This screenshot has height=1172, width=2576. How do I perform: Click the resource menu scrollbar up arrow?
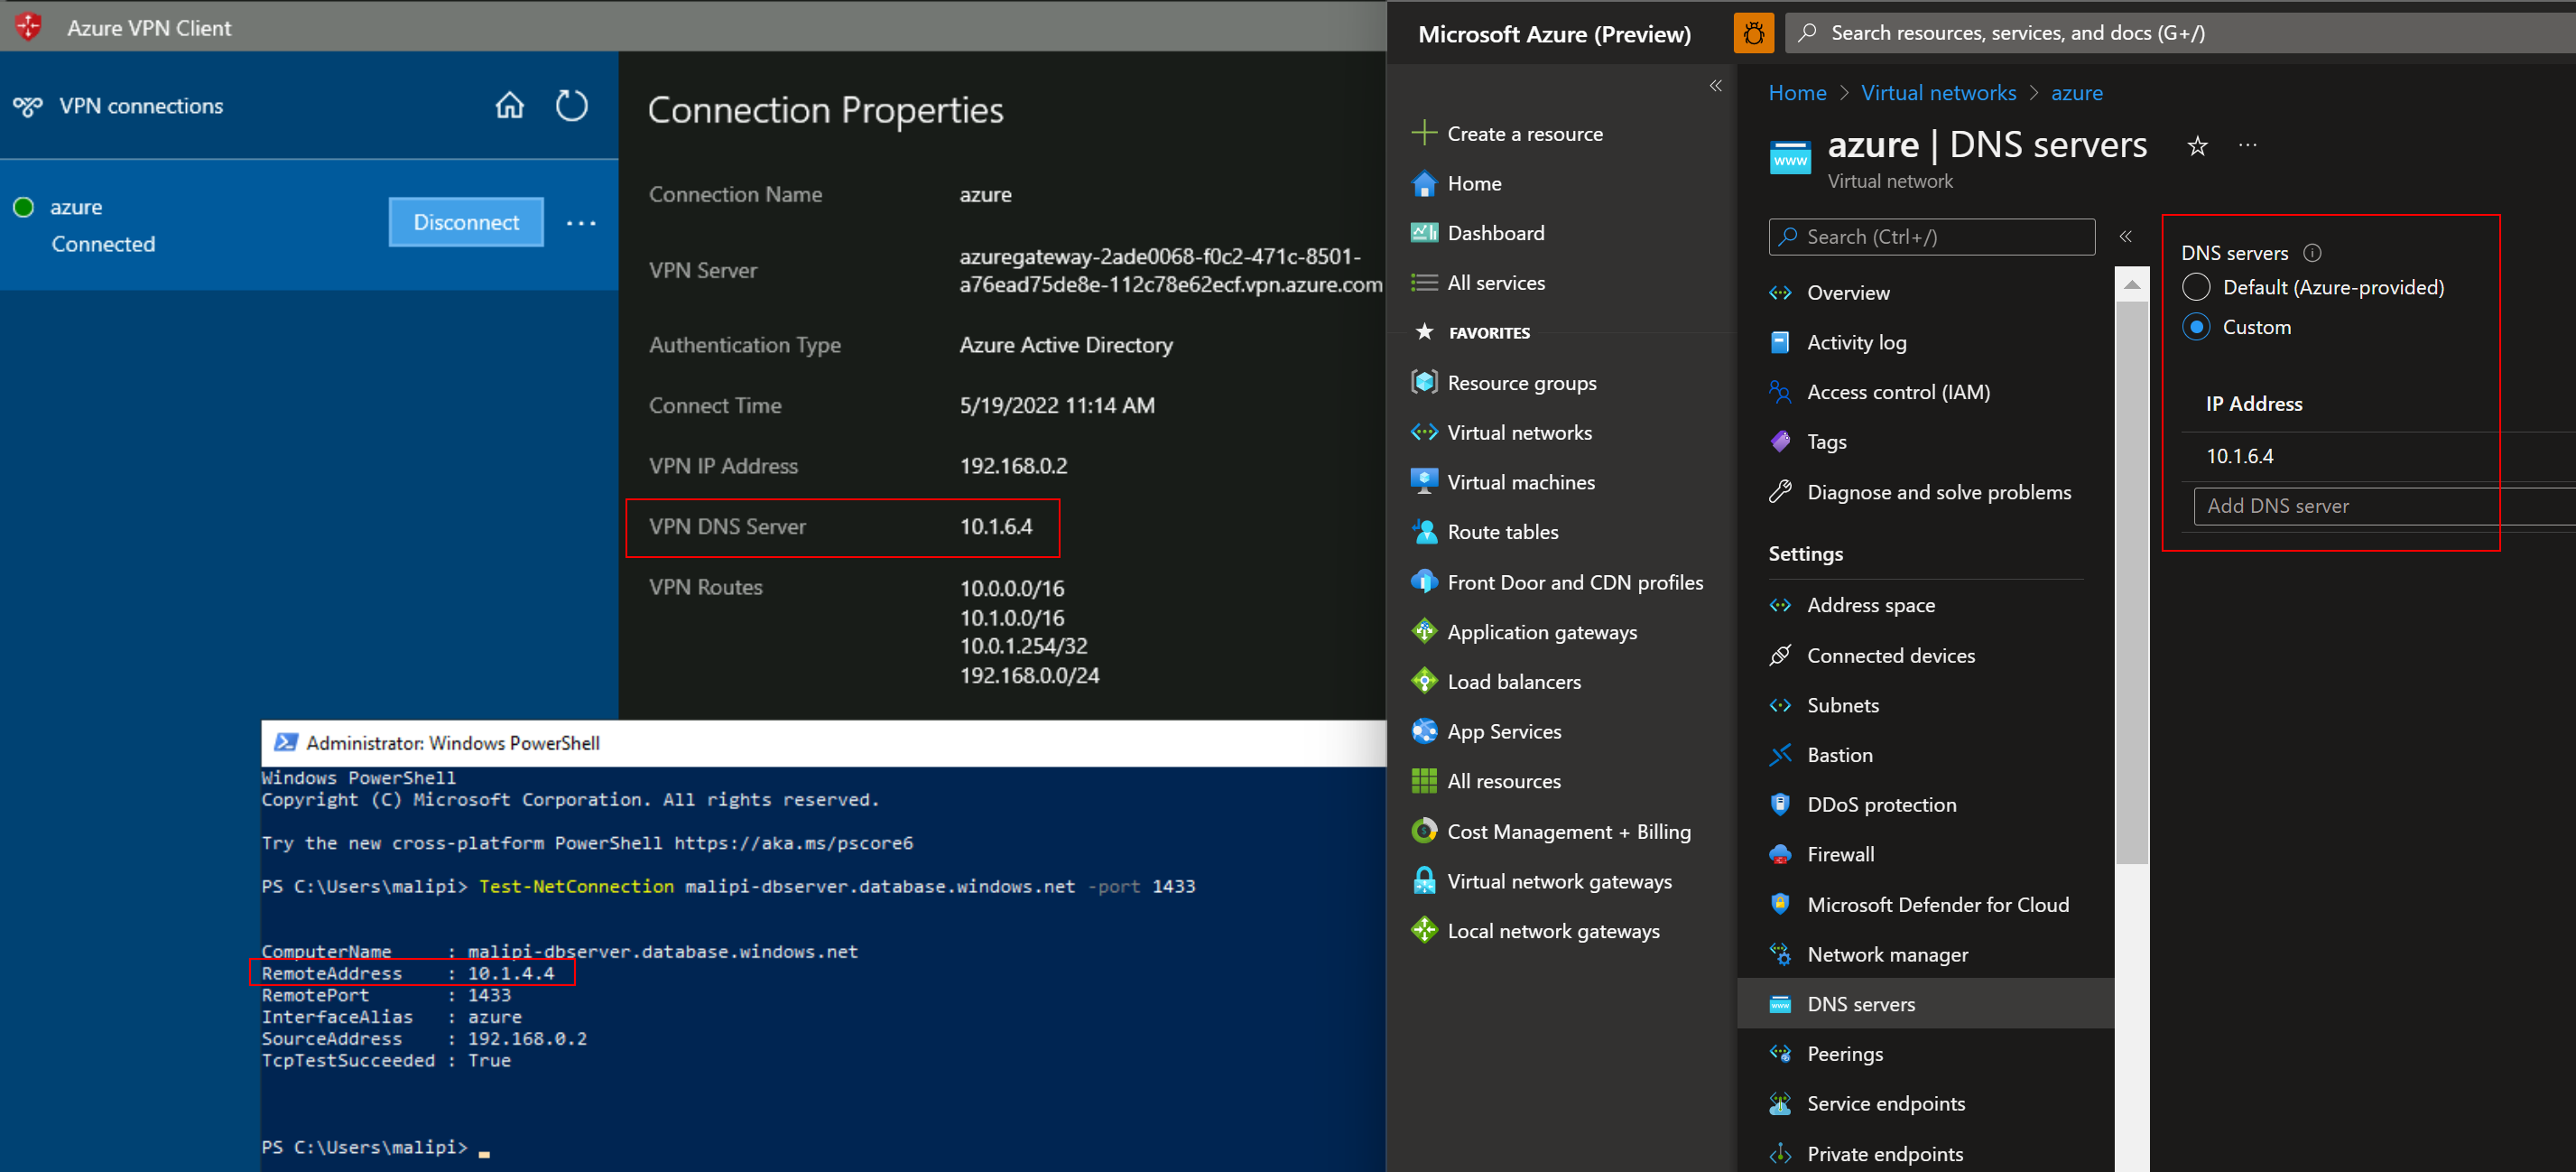coord(2131,285)
